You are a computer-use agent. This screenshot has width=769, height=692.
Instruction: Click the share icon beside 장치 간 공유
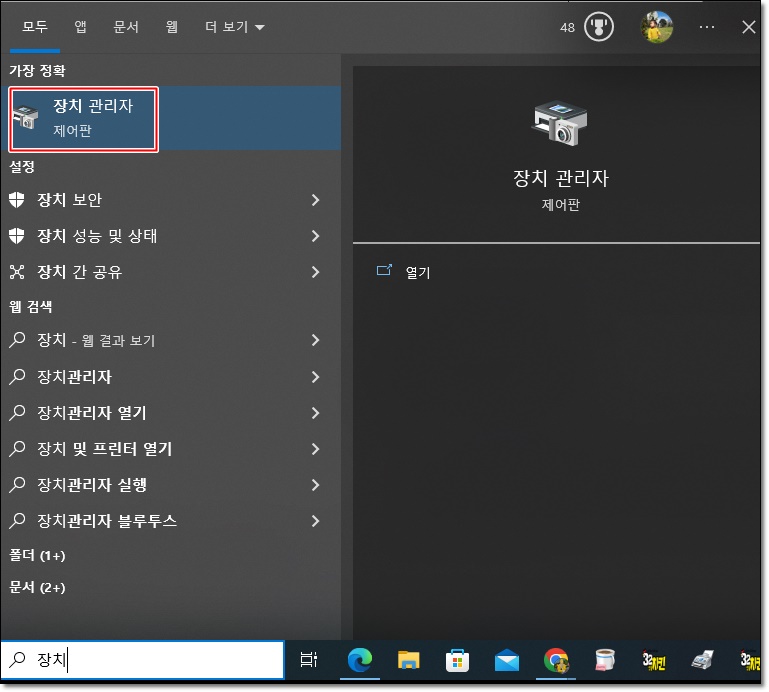point(17,272)
